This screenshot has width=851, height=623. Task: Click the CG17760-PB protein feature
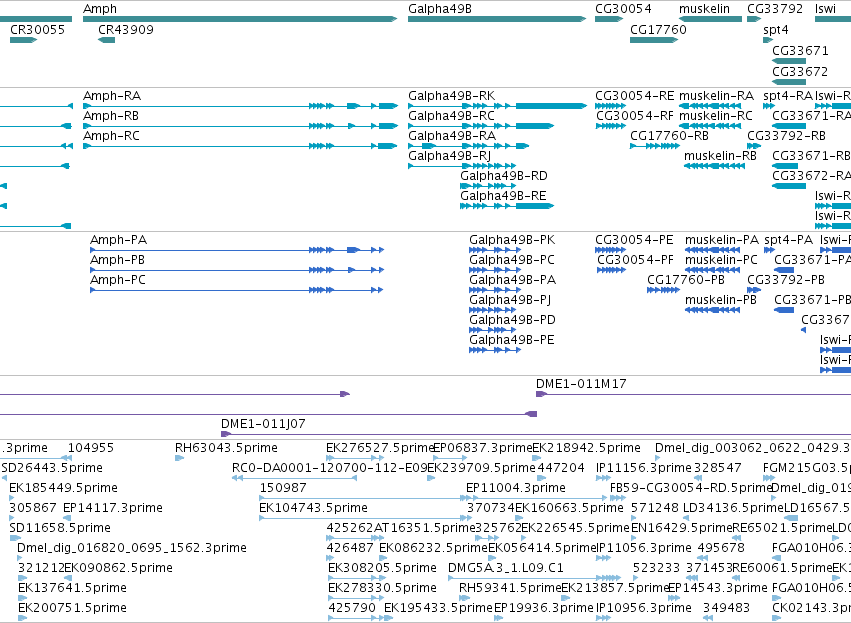pyautogui.click(x=663, y=290)
